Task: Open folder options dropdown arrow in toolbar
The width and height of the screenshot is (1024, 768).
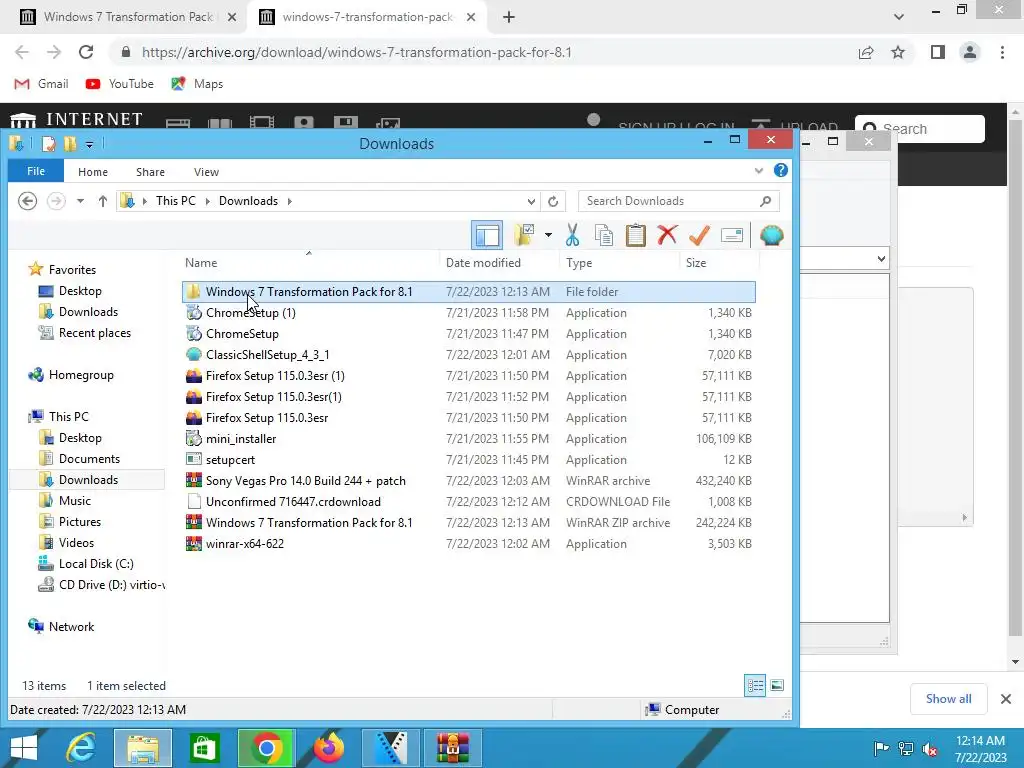Action: coord(548,235)
